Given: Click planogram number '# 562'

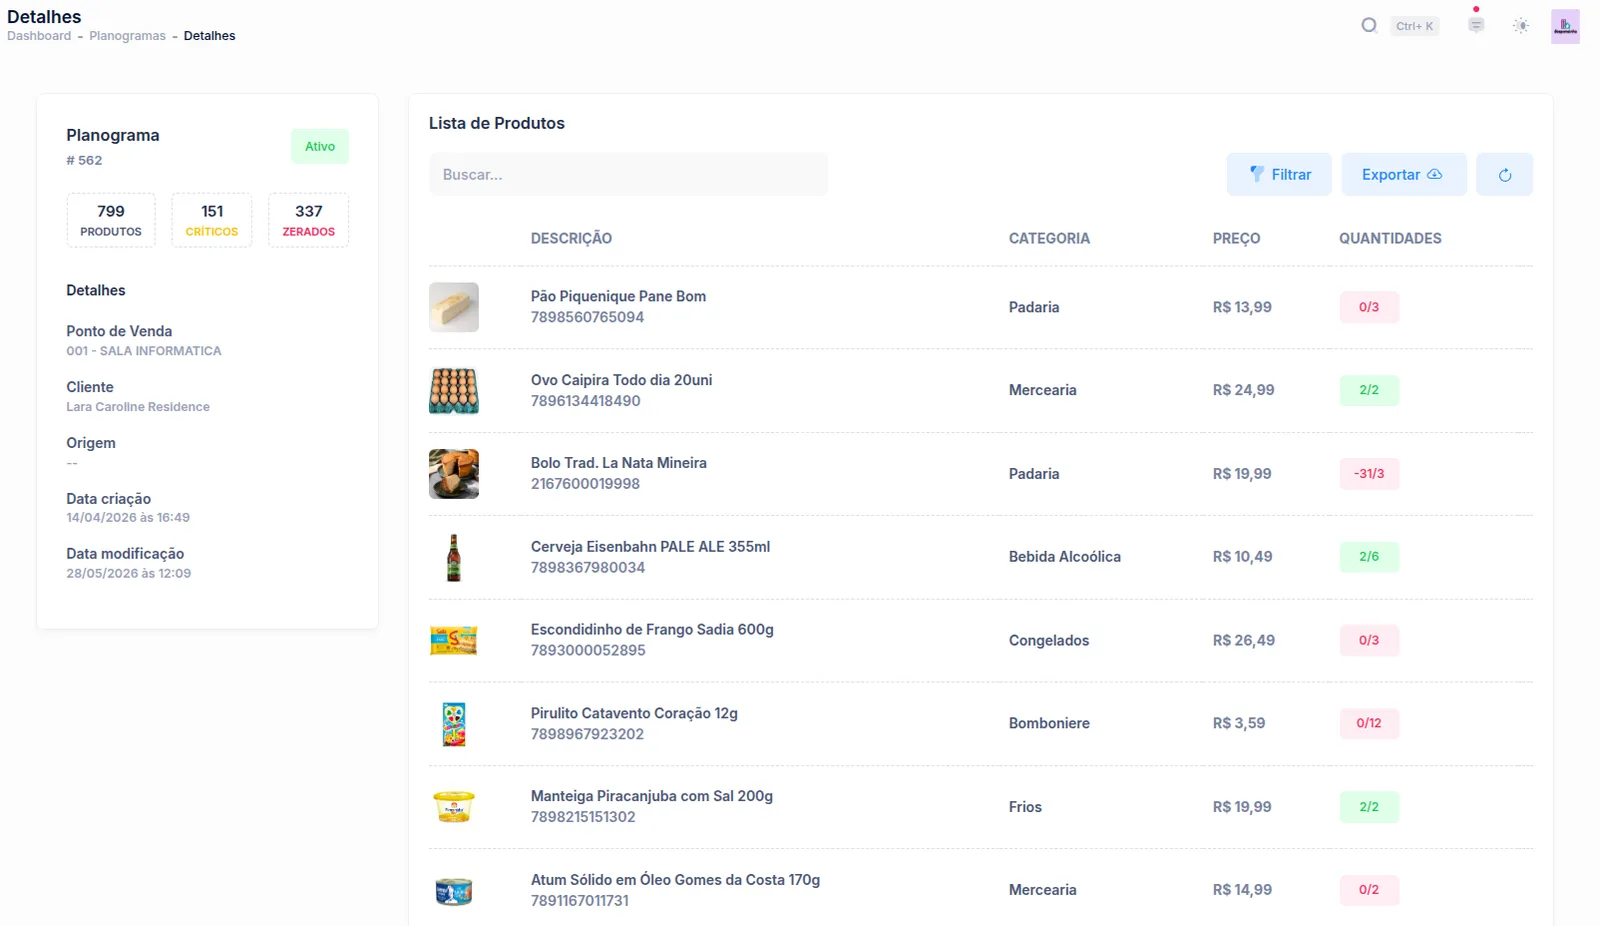Looking at the screenshot, I should (x=84, y=161).
